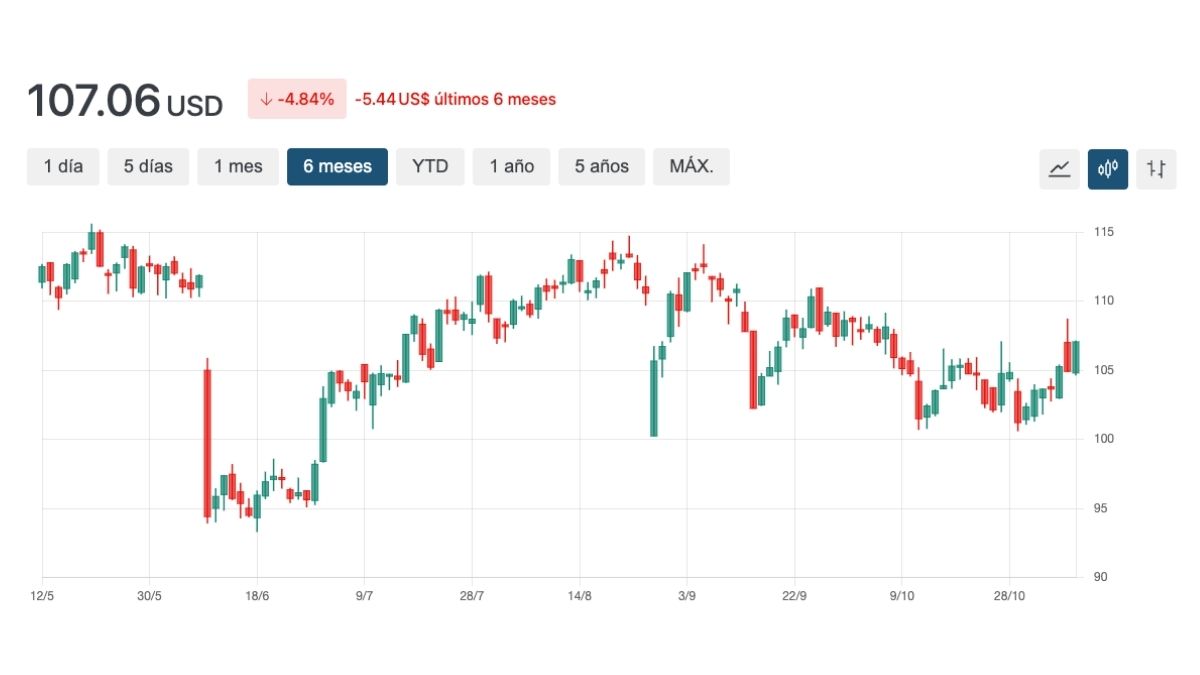Select the 1 día time range
Screen dimensions: 1200x675
(63, 167)
